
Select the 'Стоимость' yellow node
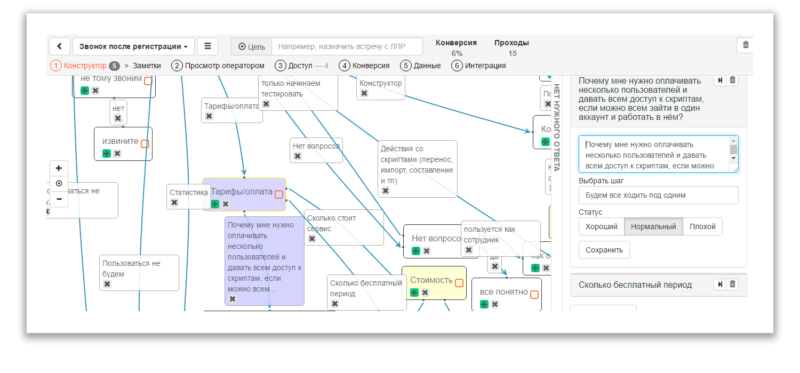coord(434,283)
